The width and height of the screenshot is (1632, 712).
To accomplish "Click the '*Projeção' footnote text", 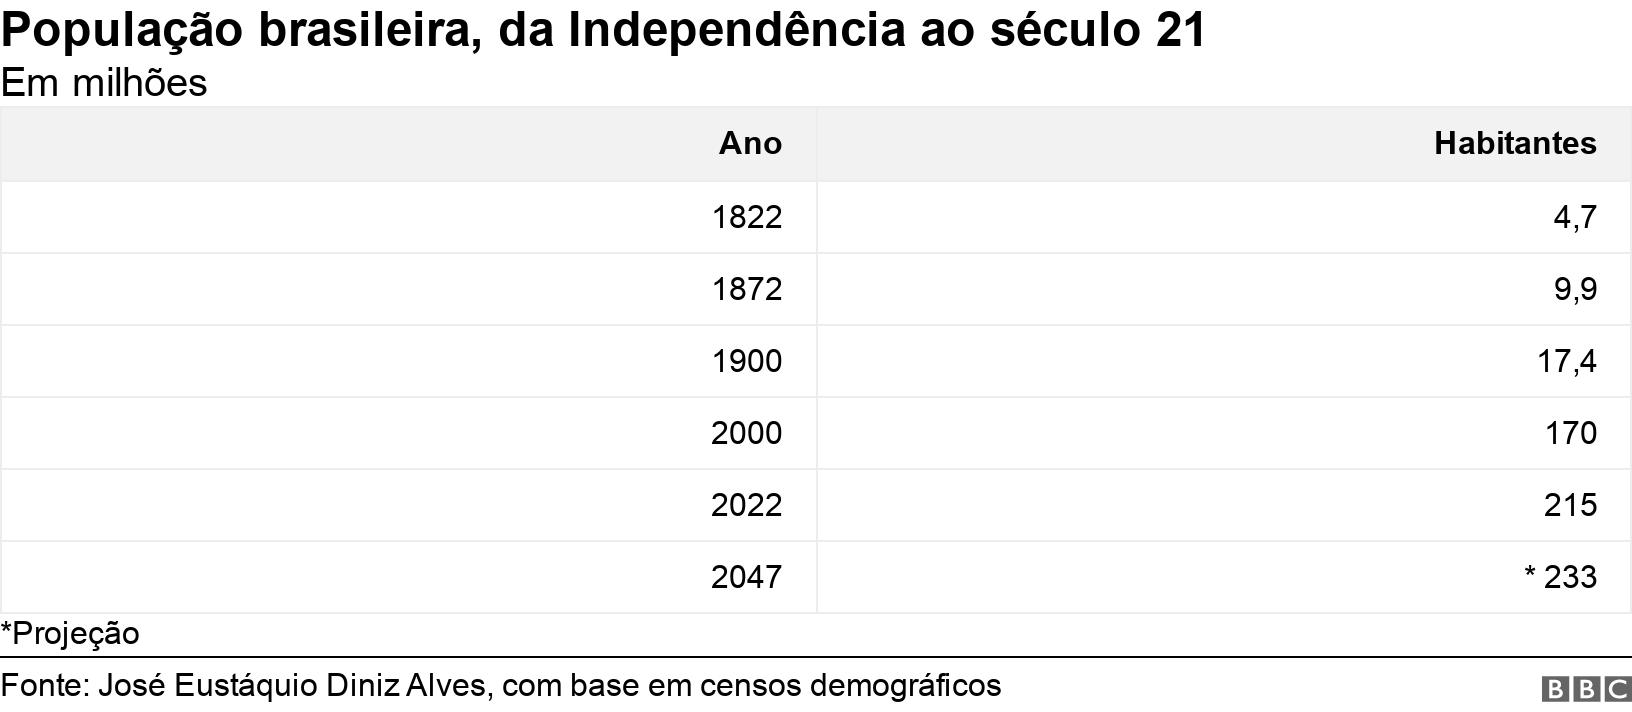I will click(70, 633).
